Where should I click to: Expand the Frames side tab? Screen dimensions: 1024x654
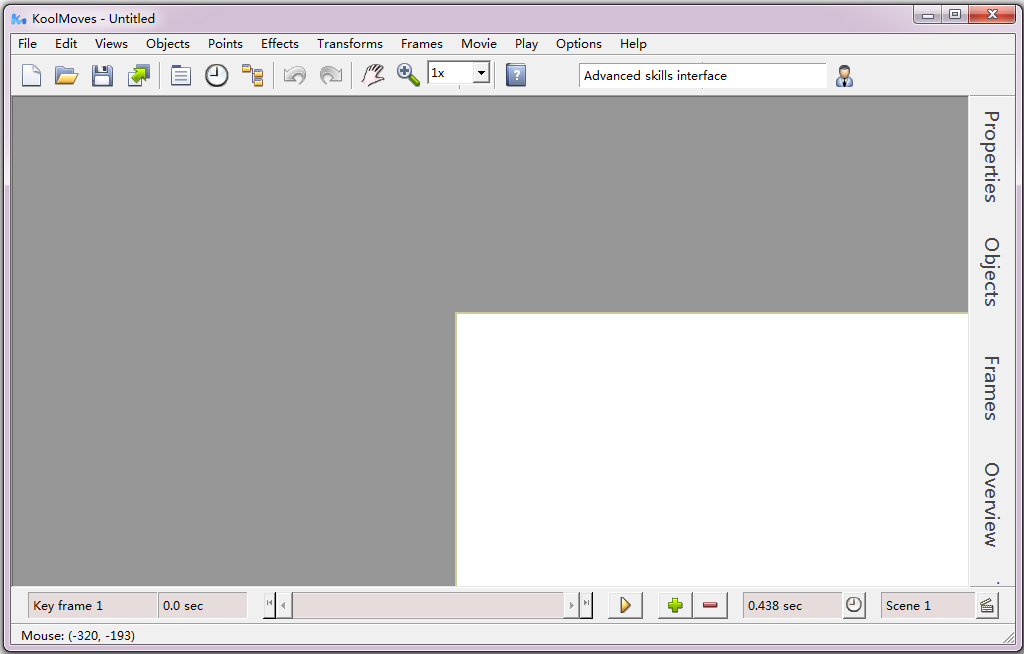point(991,388)
